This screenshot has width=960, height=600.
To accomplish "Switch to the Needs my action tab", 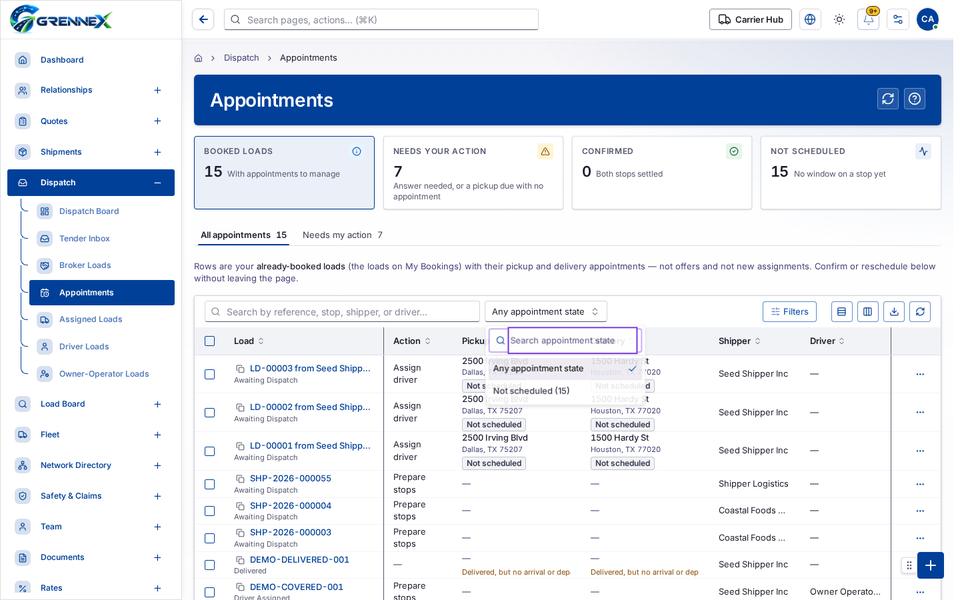I will pos(342,235).
